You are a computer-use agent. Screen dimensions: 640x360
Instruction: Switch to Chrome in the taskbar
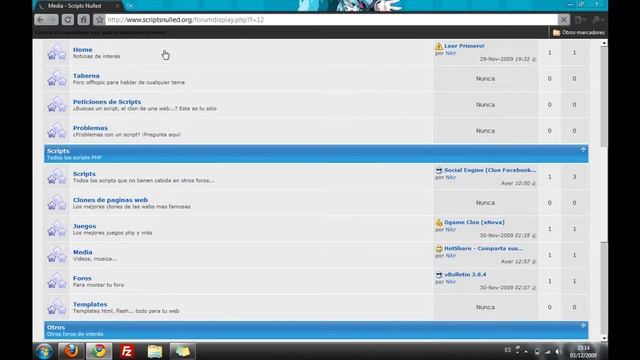point(99,351)
